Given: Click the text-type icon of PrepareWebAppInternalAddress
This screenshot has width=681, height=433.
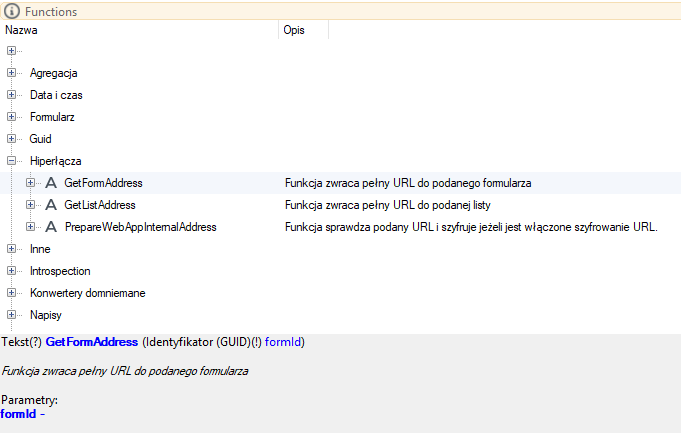Looking at the screenshot, I should click(x=51, y=227).
